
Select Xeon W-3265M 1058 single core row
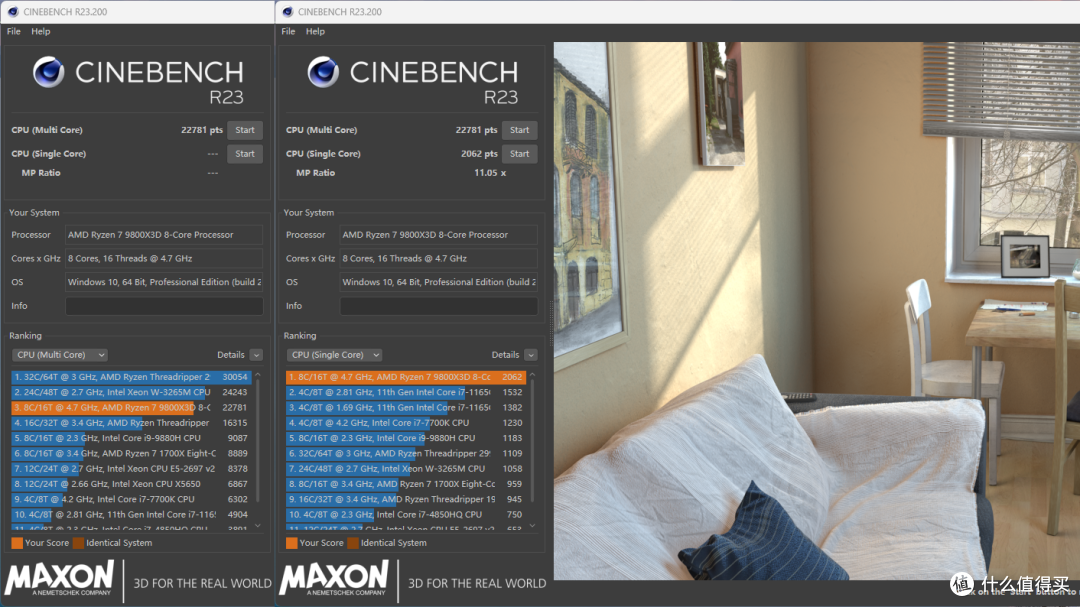coord(406,469)
